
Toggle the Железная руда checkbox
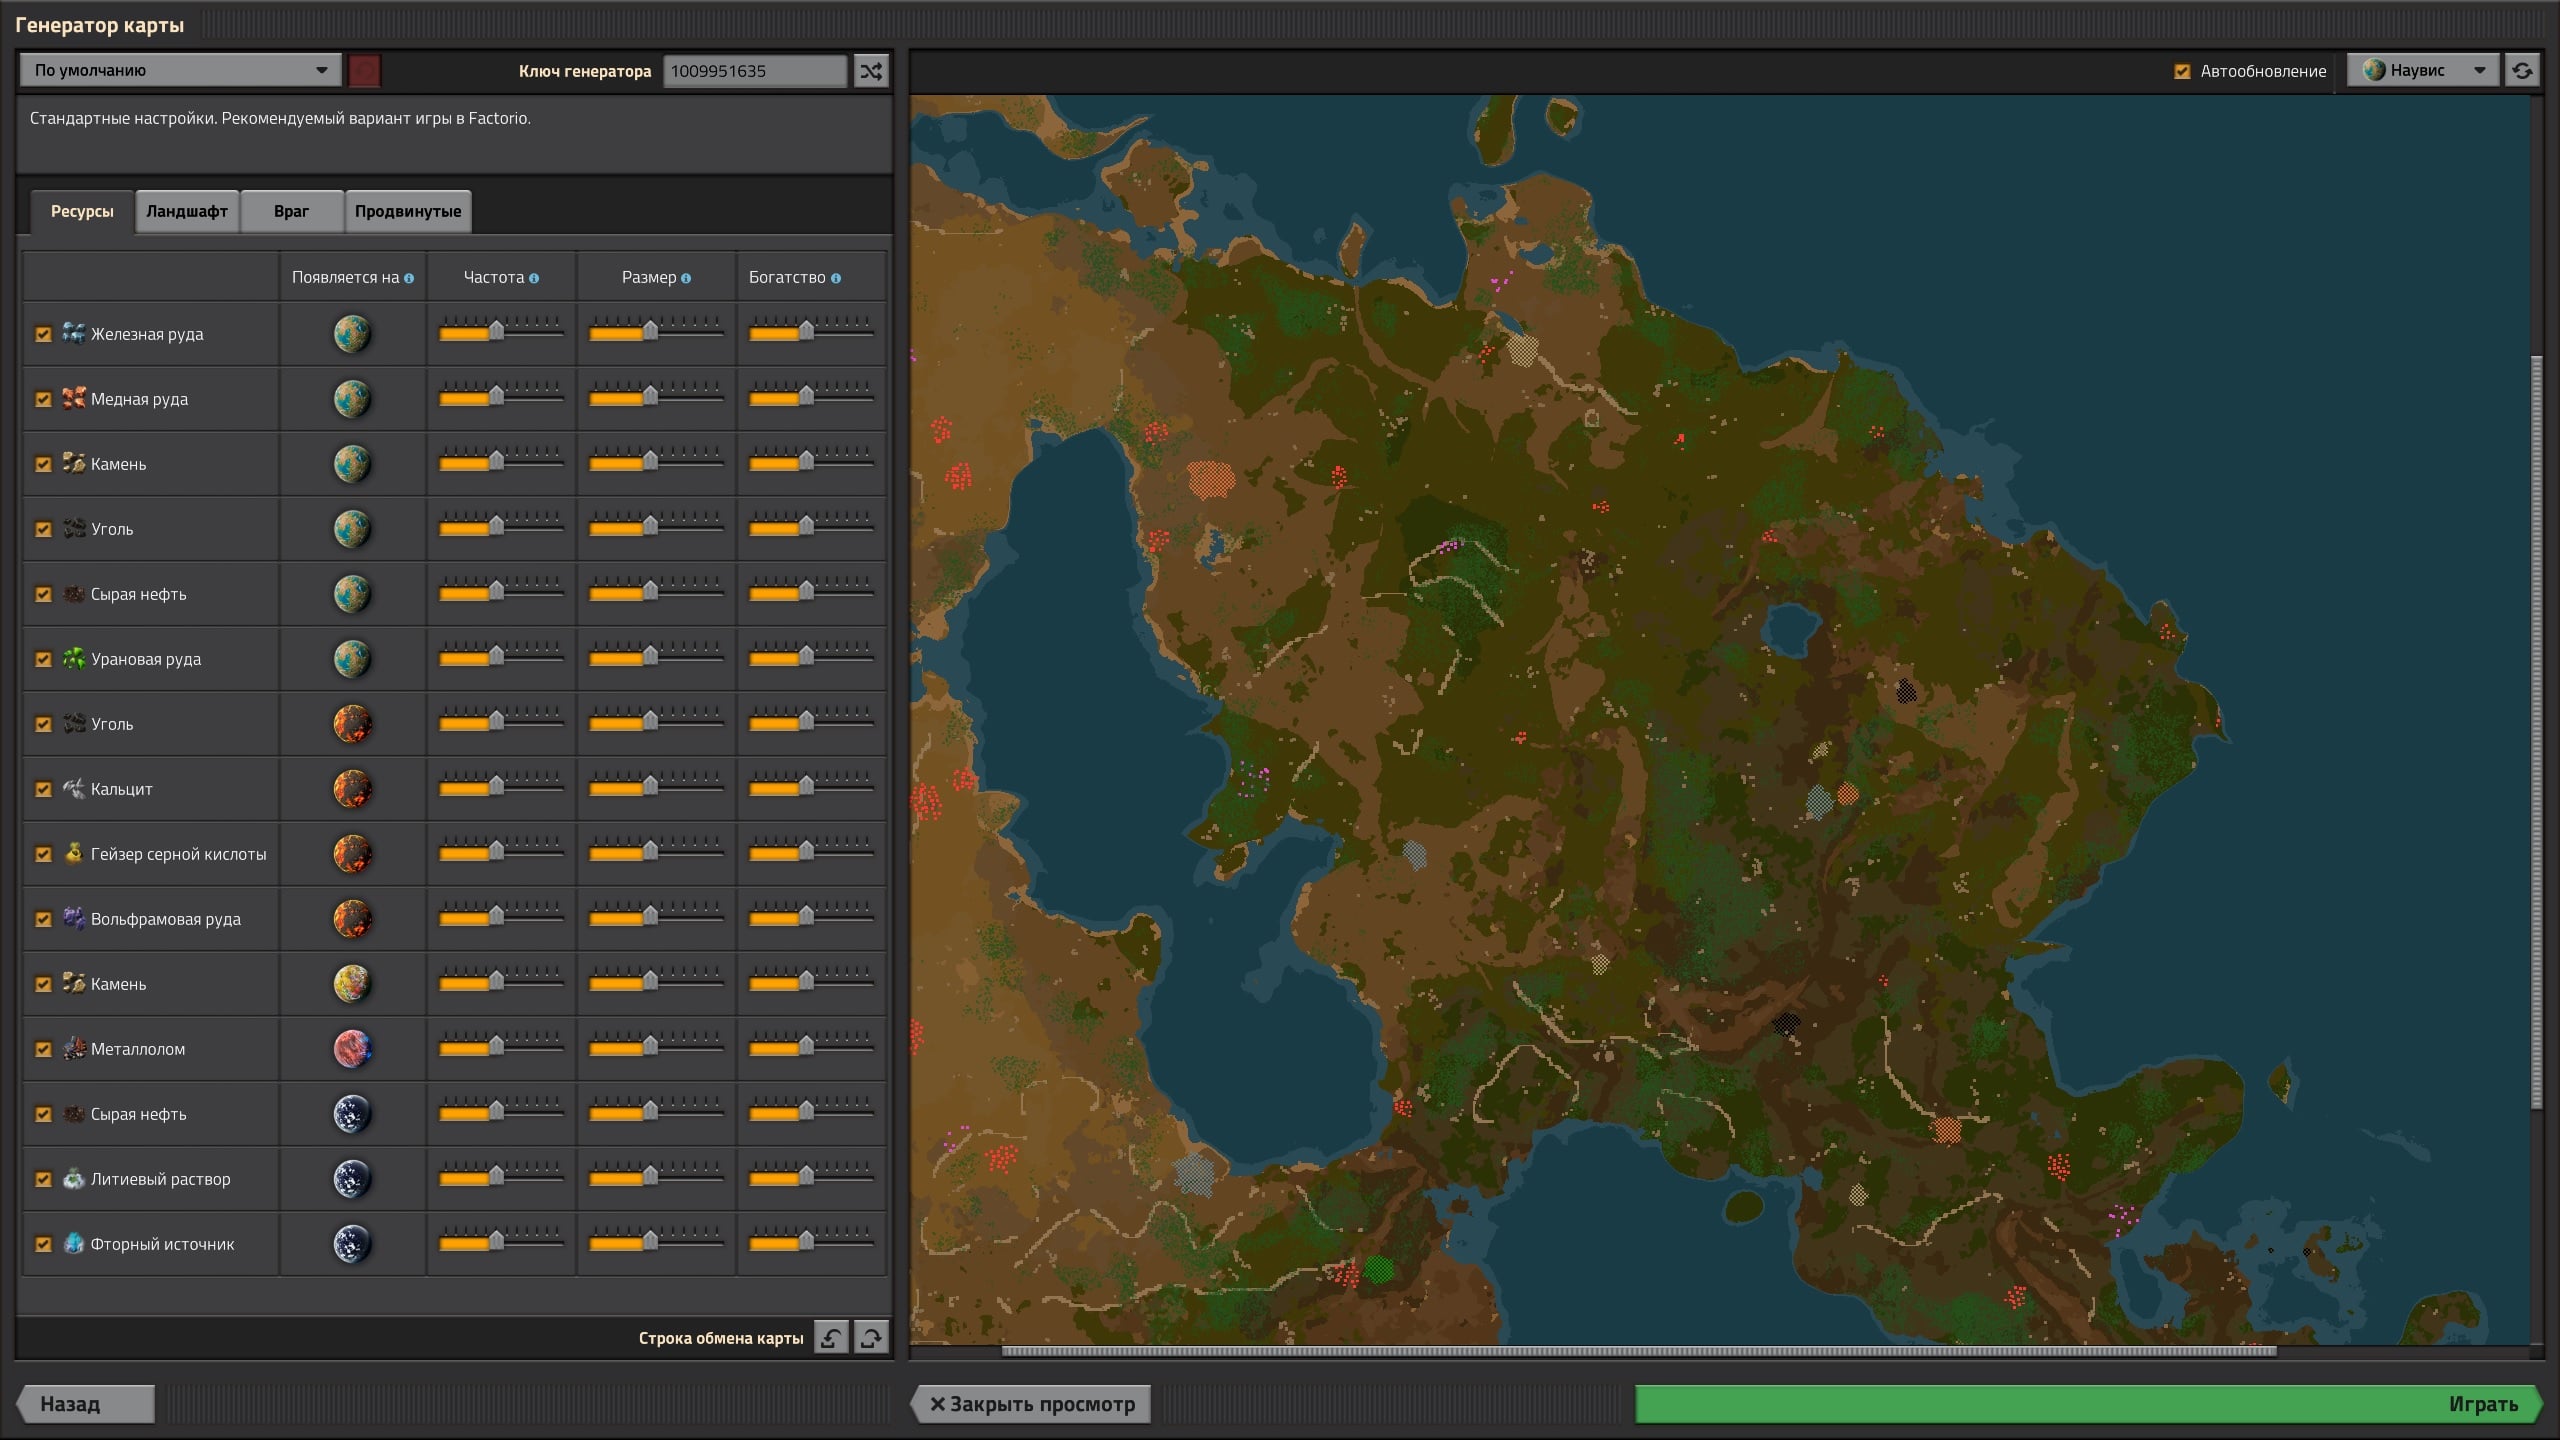click(43, 334)
